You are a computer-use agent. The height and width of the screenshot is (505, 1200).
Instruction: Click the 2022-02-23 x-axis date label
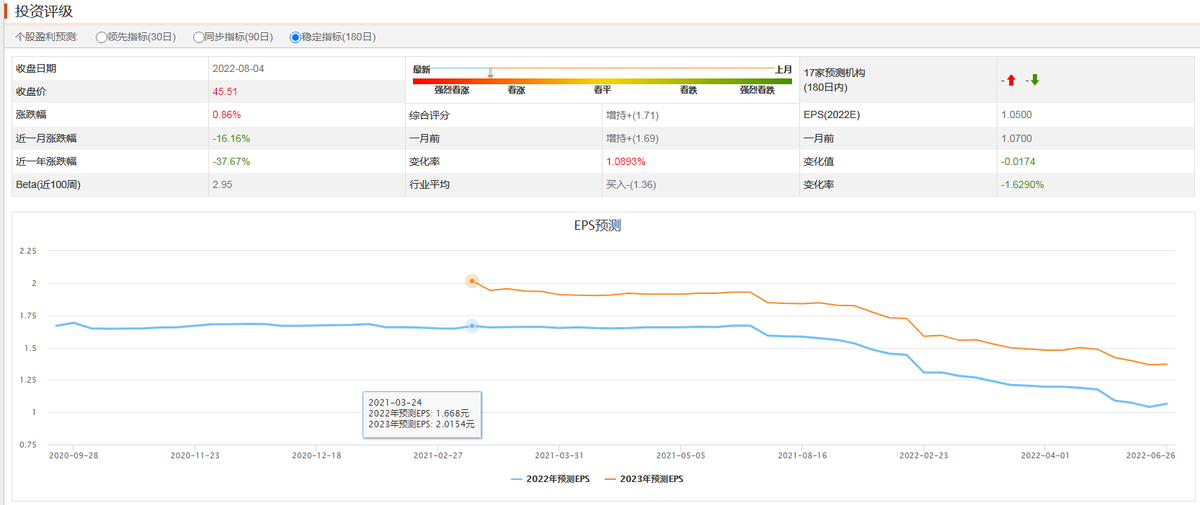coord(924,454)
